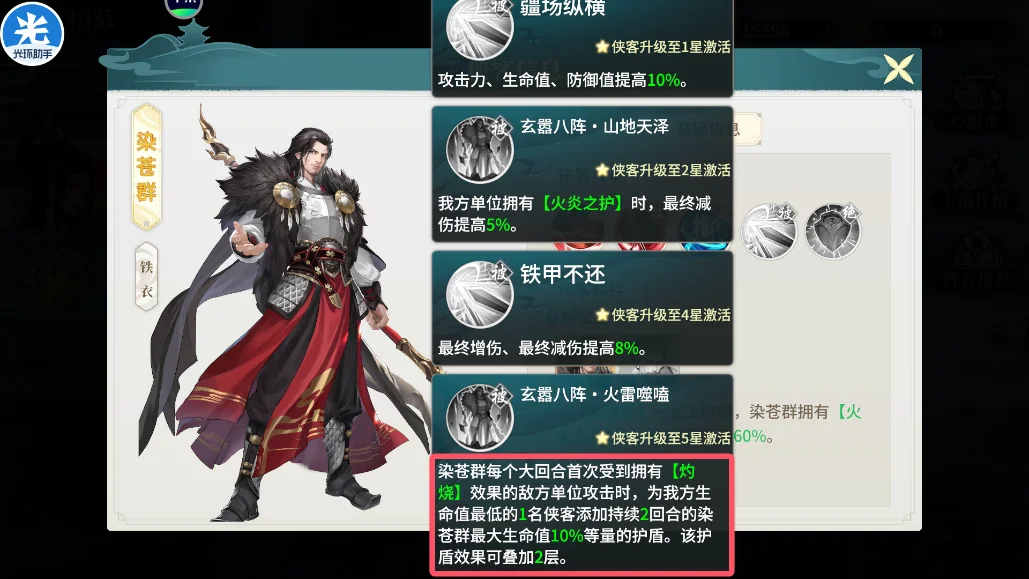Image resolution: width=1029 pixels, height=579 pixels.
Task: Click the 侠客升级至5星激活 star label
Action: coord(663,438)
